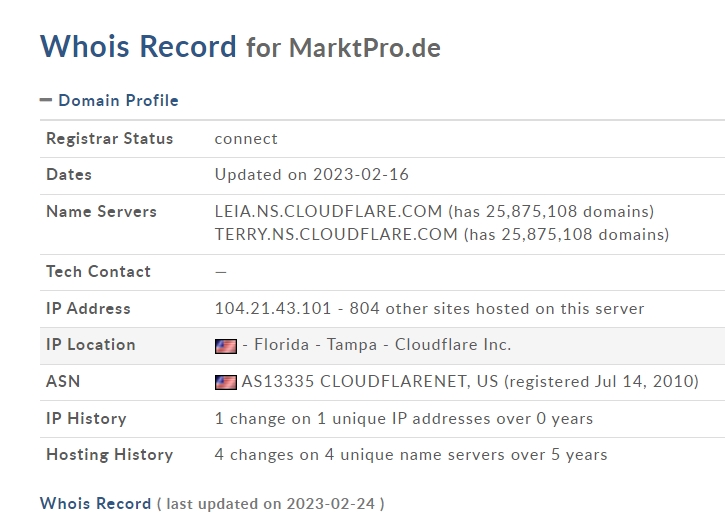Viewport: 725px width, 520px height.
Task: Click the IP History label
Action: click(86, 418)
